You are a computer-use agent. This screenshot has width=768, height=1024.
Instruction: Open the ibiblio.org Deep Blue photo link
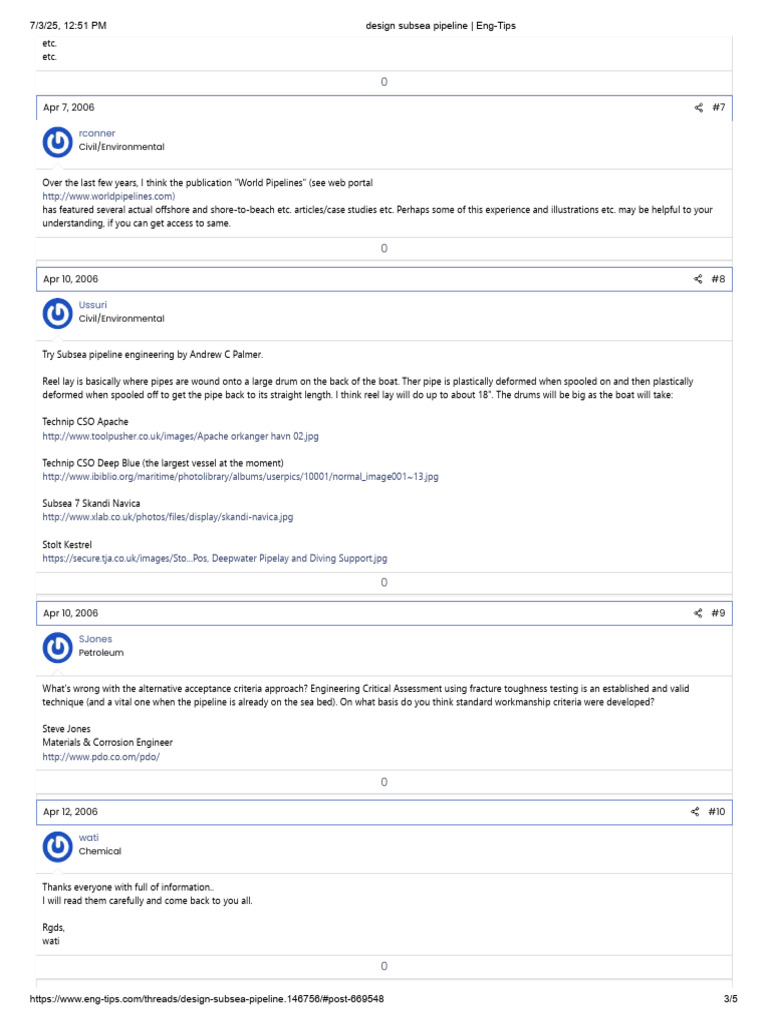[x=240, y=477]
